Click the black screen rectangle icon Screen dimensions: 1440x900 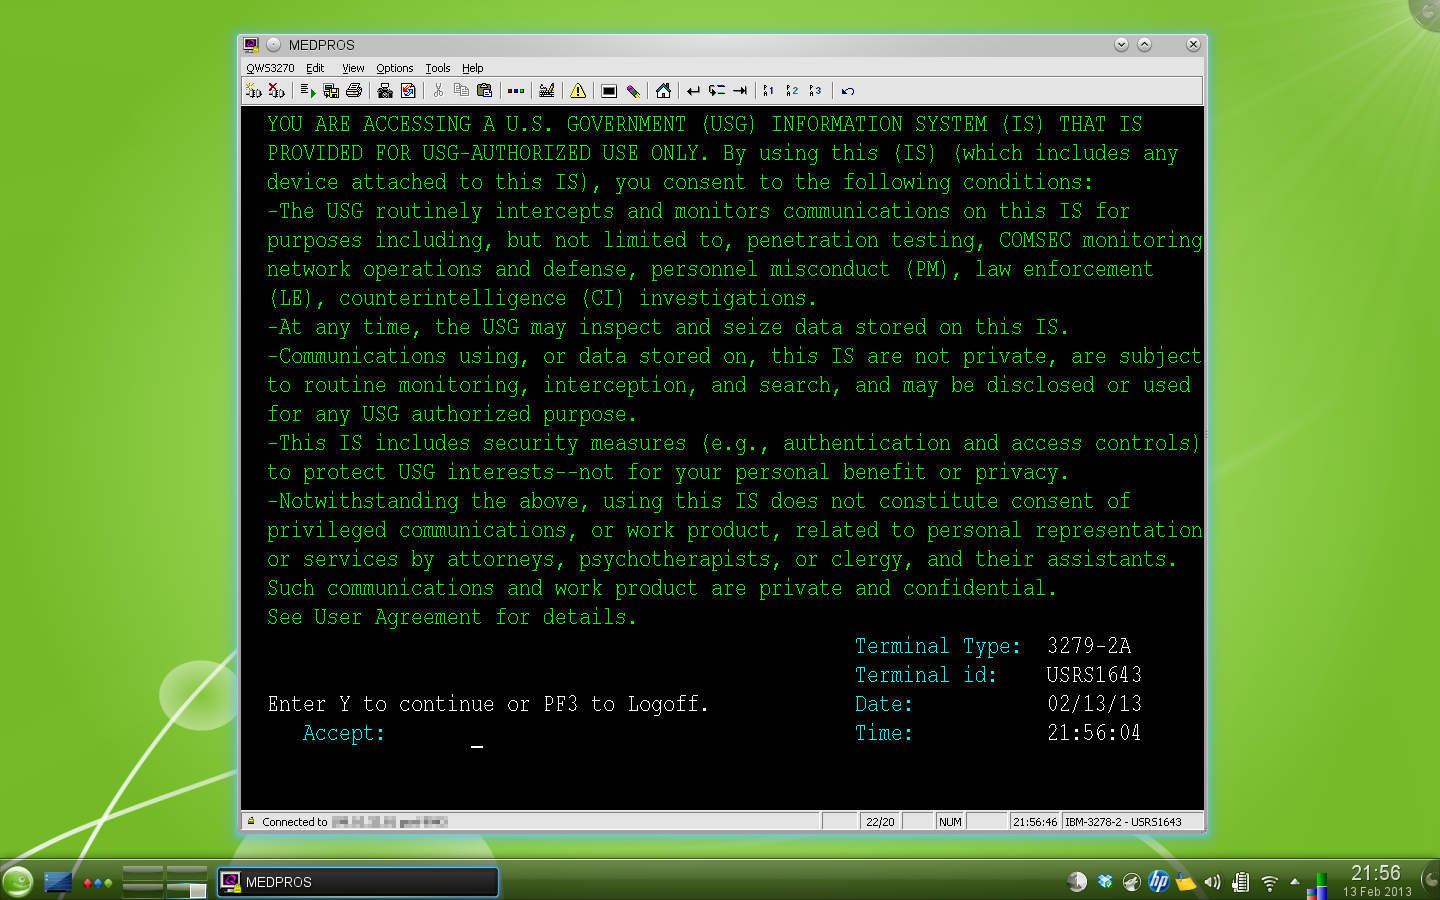click(x=609, y=91)
